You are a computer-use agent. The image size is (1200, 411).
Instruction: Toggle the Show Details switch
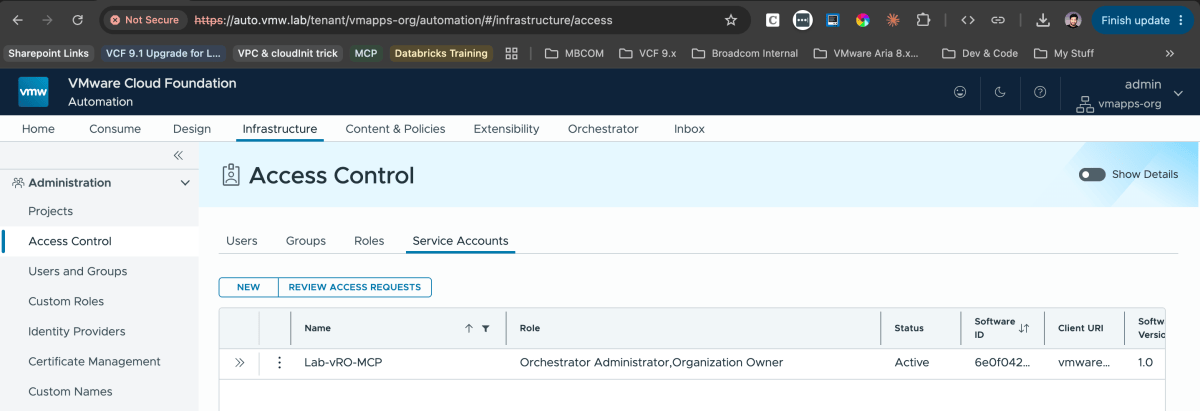tap(1092, 174)
